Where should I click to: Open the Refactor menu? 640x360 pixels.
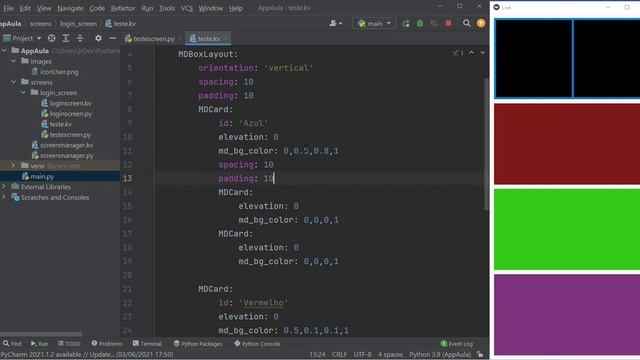[122, 8]
